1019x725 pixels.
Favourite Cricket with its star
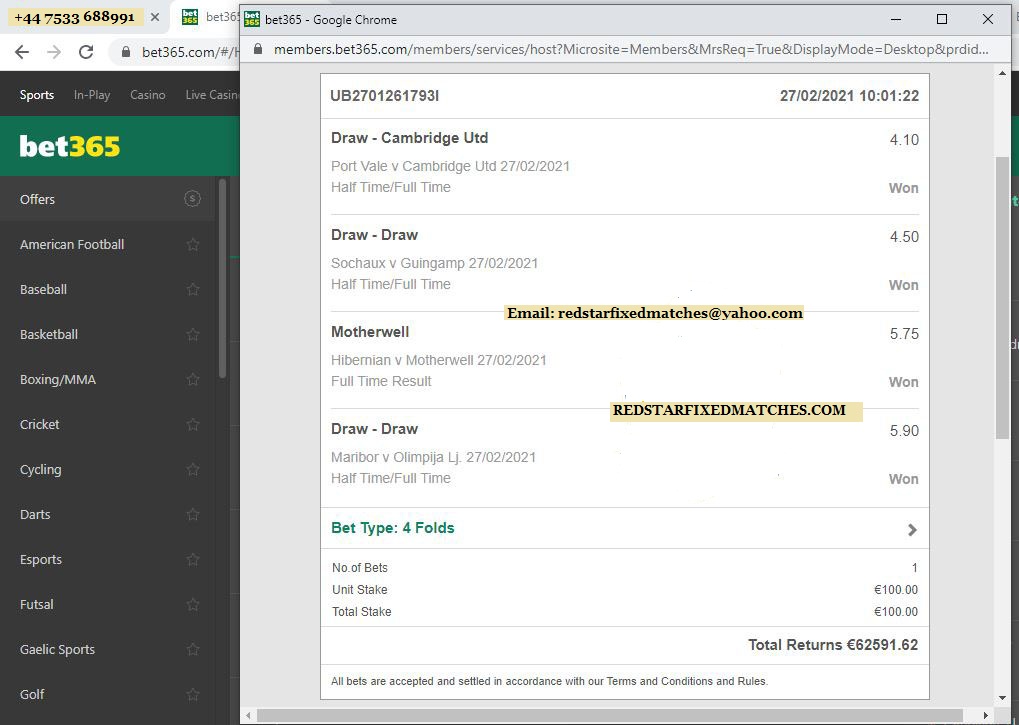click(x=193, y=424)
